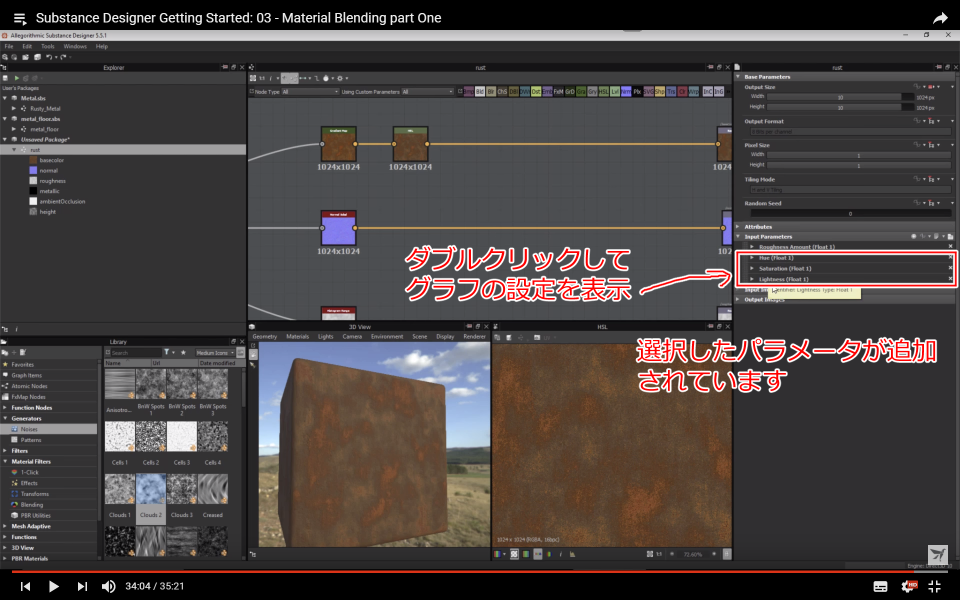This screenshot has height=600, width=960.
Task: Select the Gradient Map node in the graph
Action: click(x=339, y=144)
